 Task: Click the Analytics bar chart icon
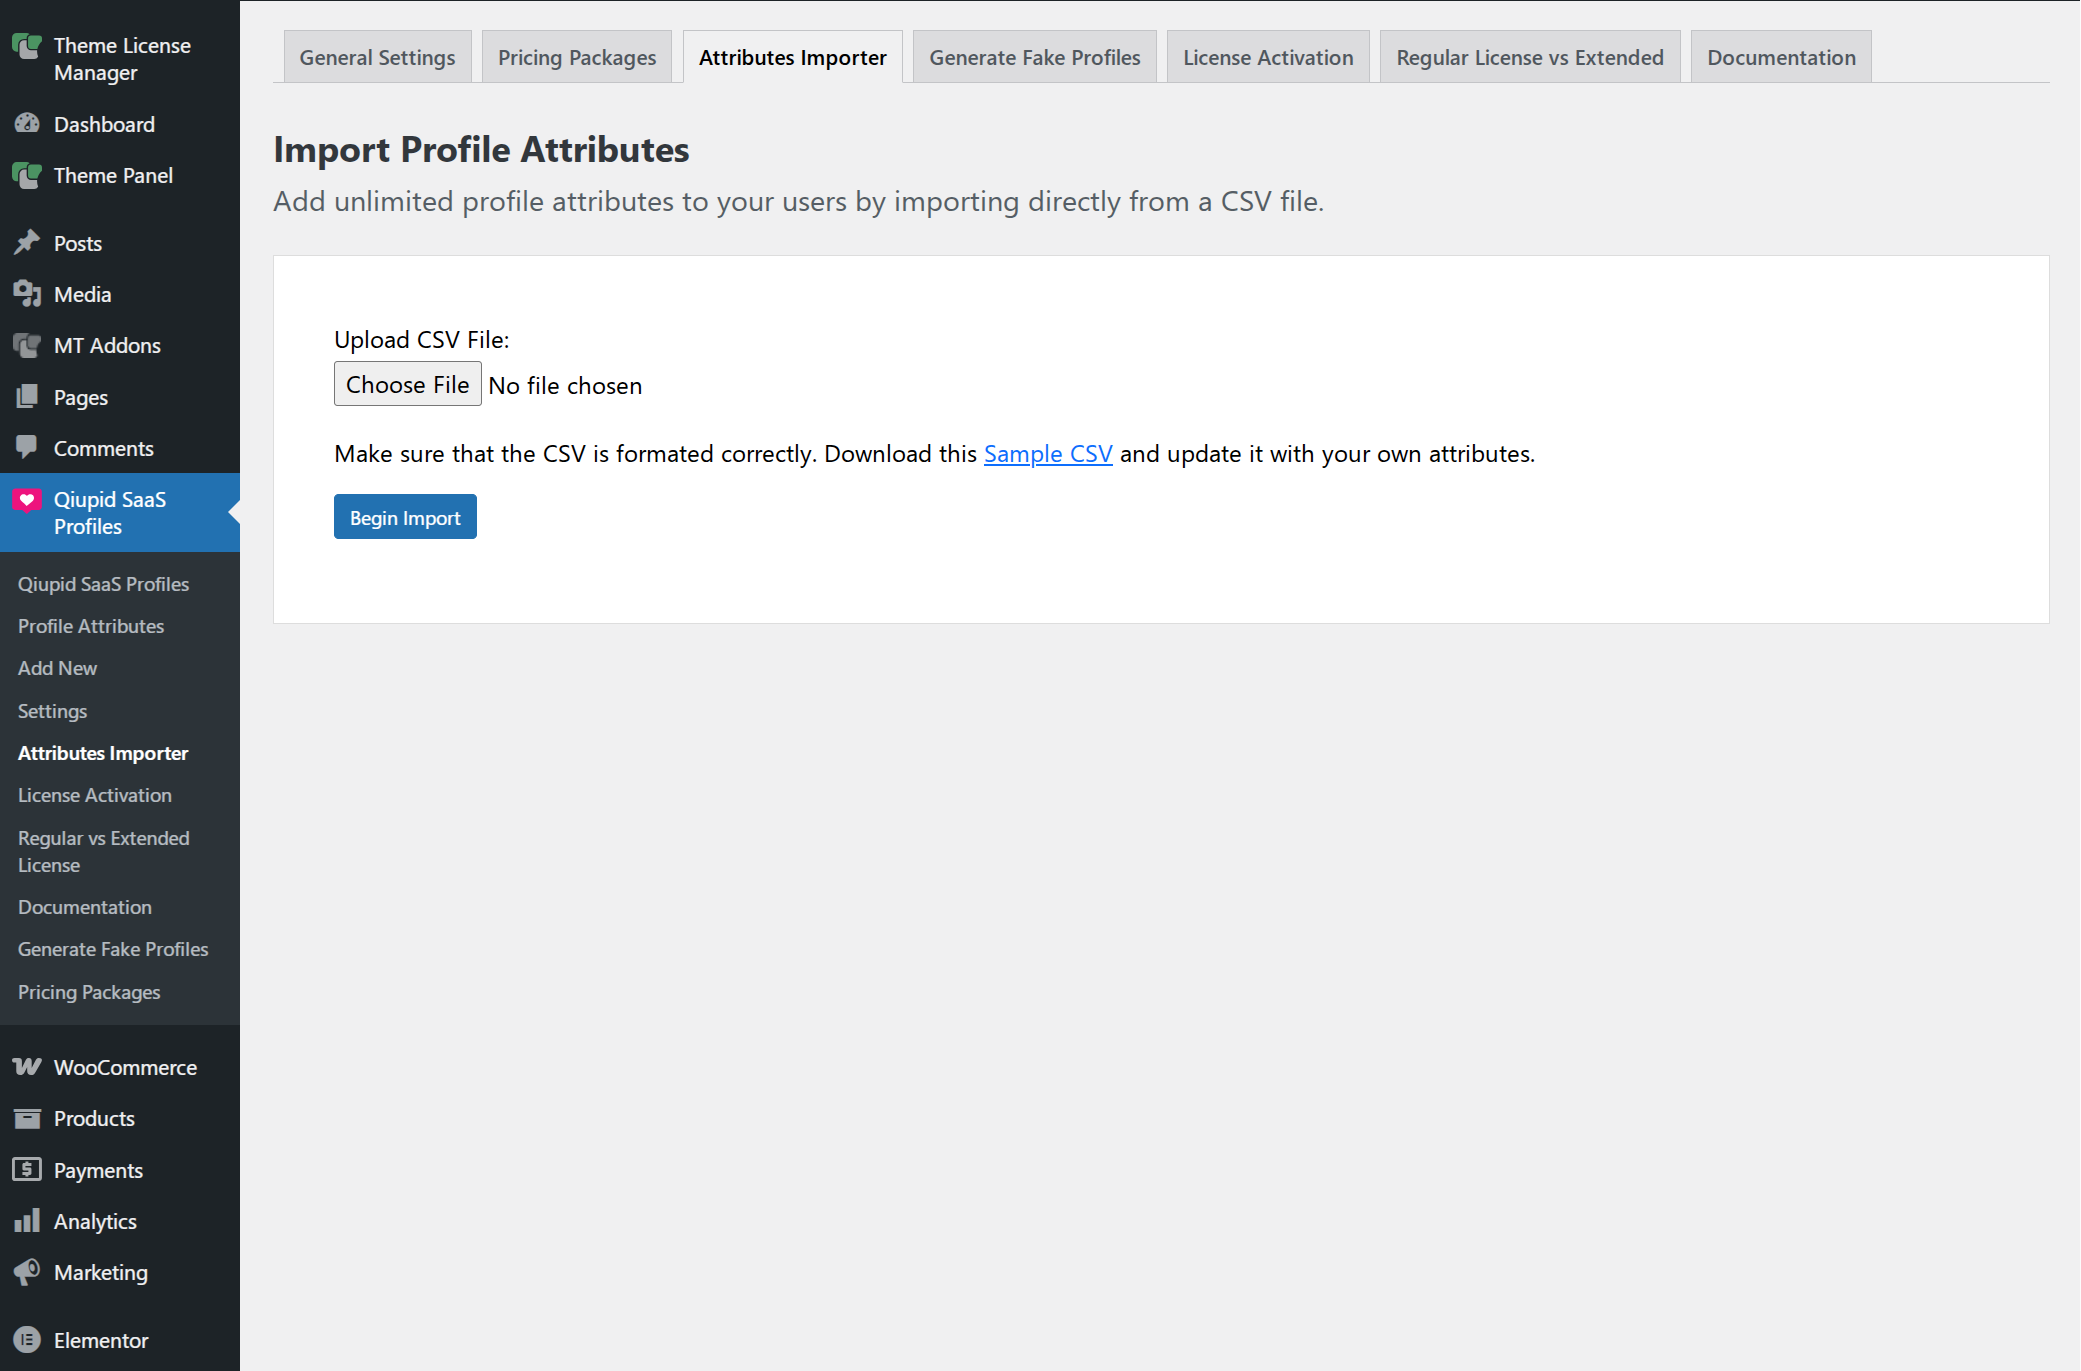pos(27,1220)
